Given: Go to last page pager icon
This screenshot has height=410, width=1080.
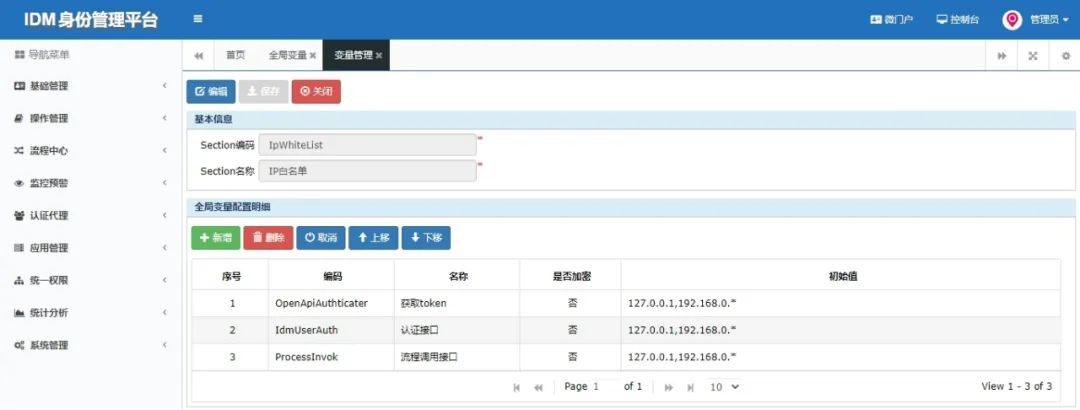Looking at the screenshot, I should (690, 387).
